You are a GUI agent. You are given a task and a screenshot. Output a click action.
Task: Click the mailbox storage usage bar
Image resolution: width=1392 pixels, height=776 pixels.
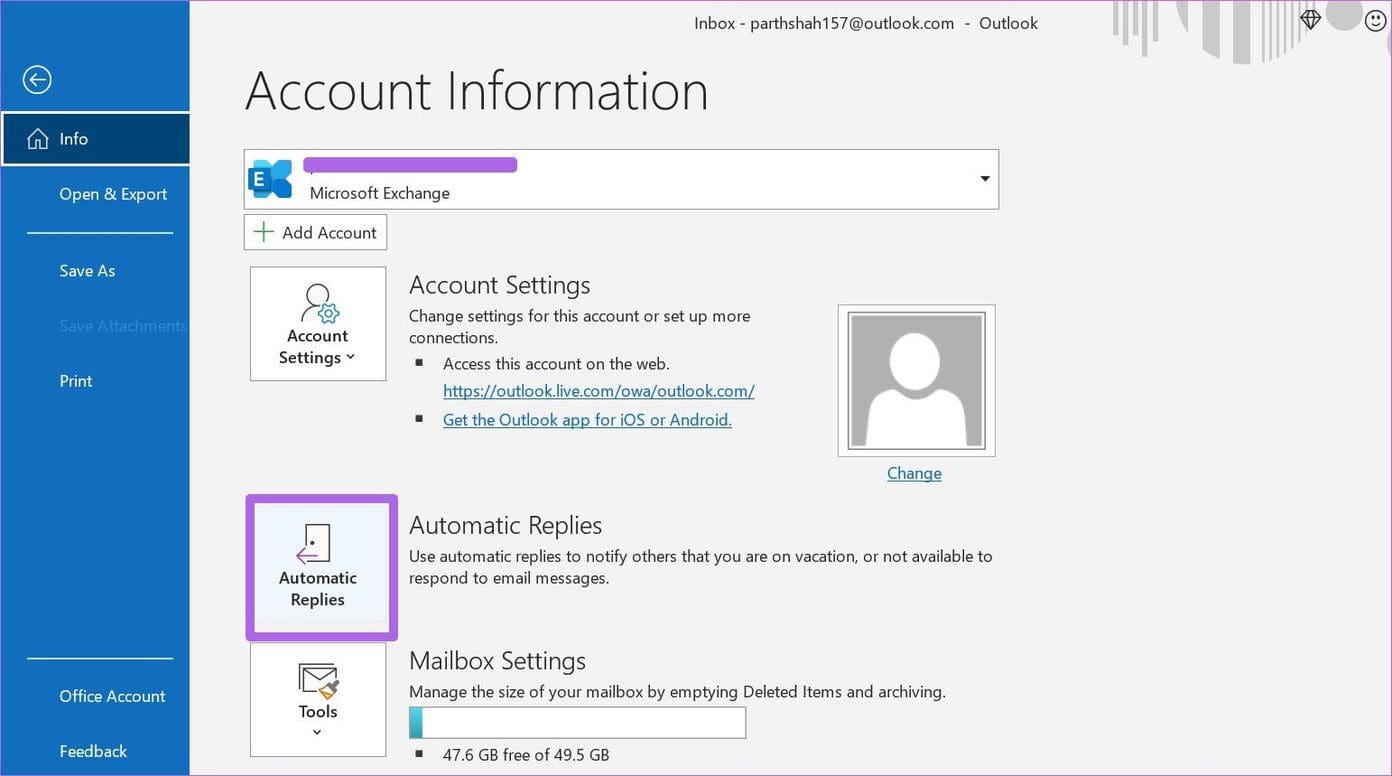click(x=577, y=723)
